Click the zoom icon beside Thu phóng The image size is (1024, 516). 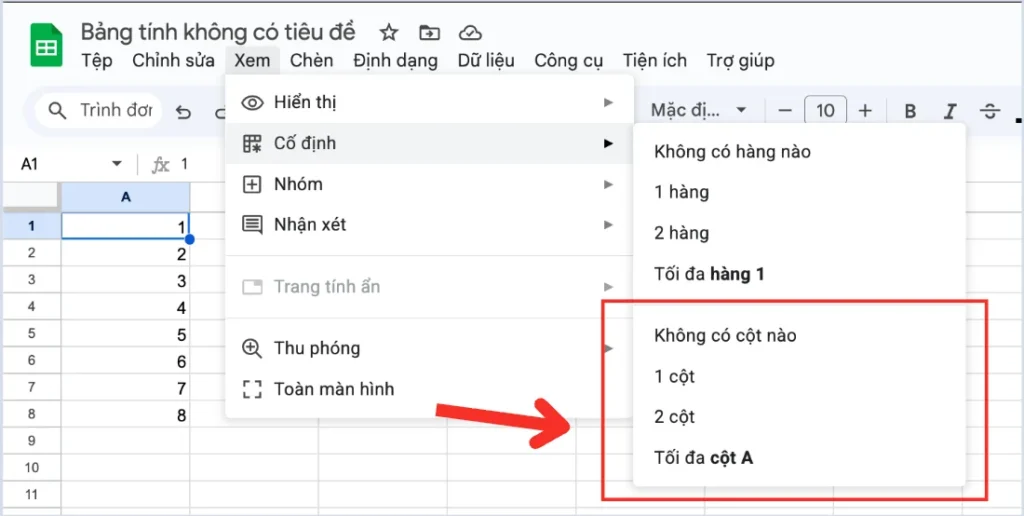tap(252, 348)
